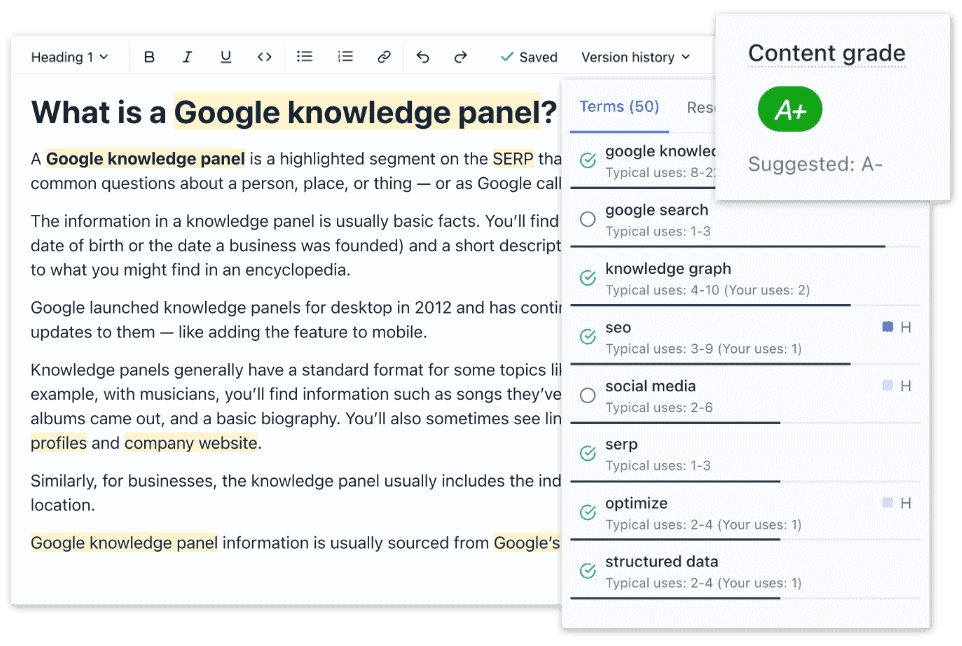Image resolution: width=962 pixels, height=646 pixels.
Task: Open the partially hidden Research tab
Action: pyautogui.click(x=700, y=107)
